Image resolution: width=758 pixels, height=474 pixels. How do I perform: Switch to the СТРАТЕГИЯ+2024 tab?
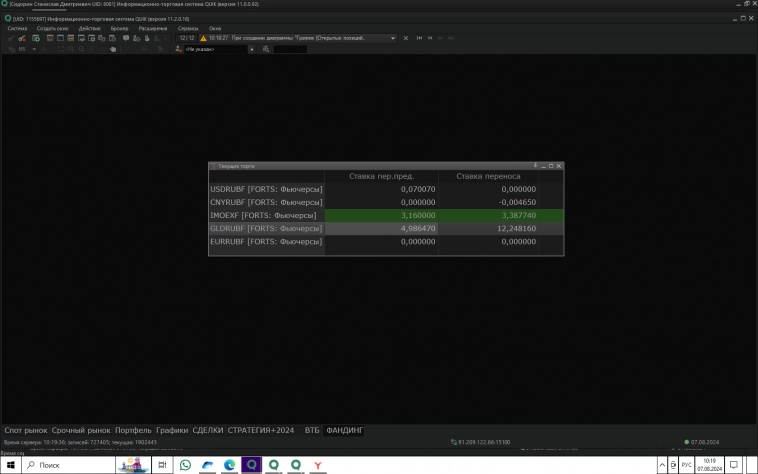click(261, 430)
